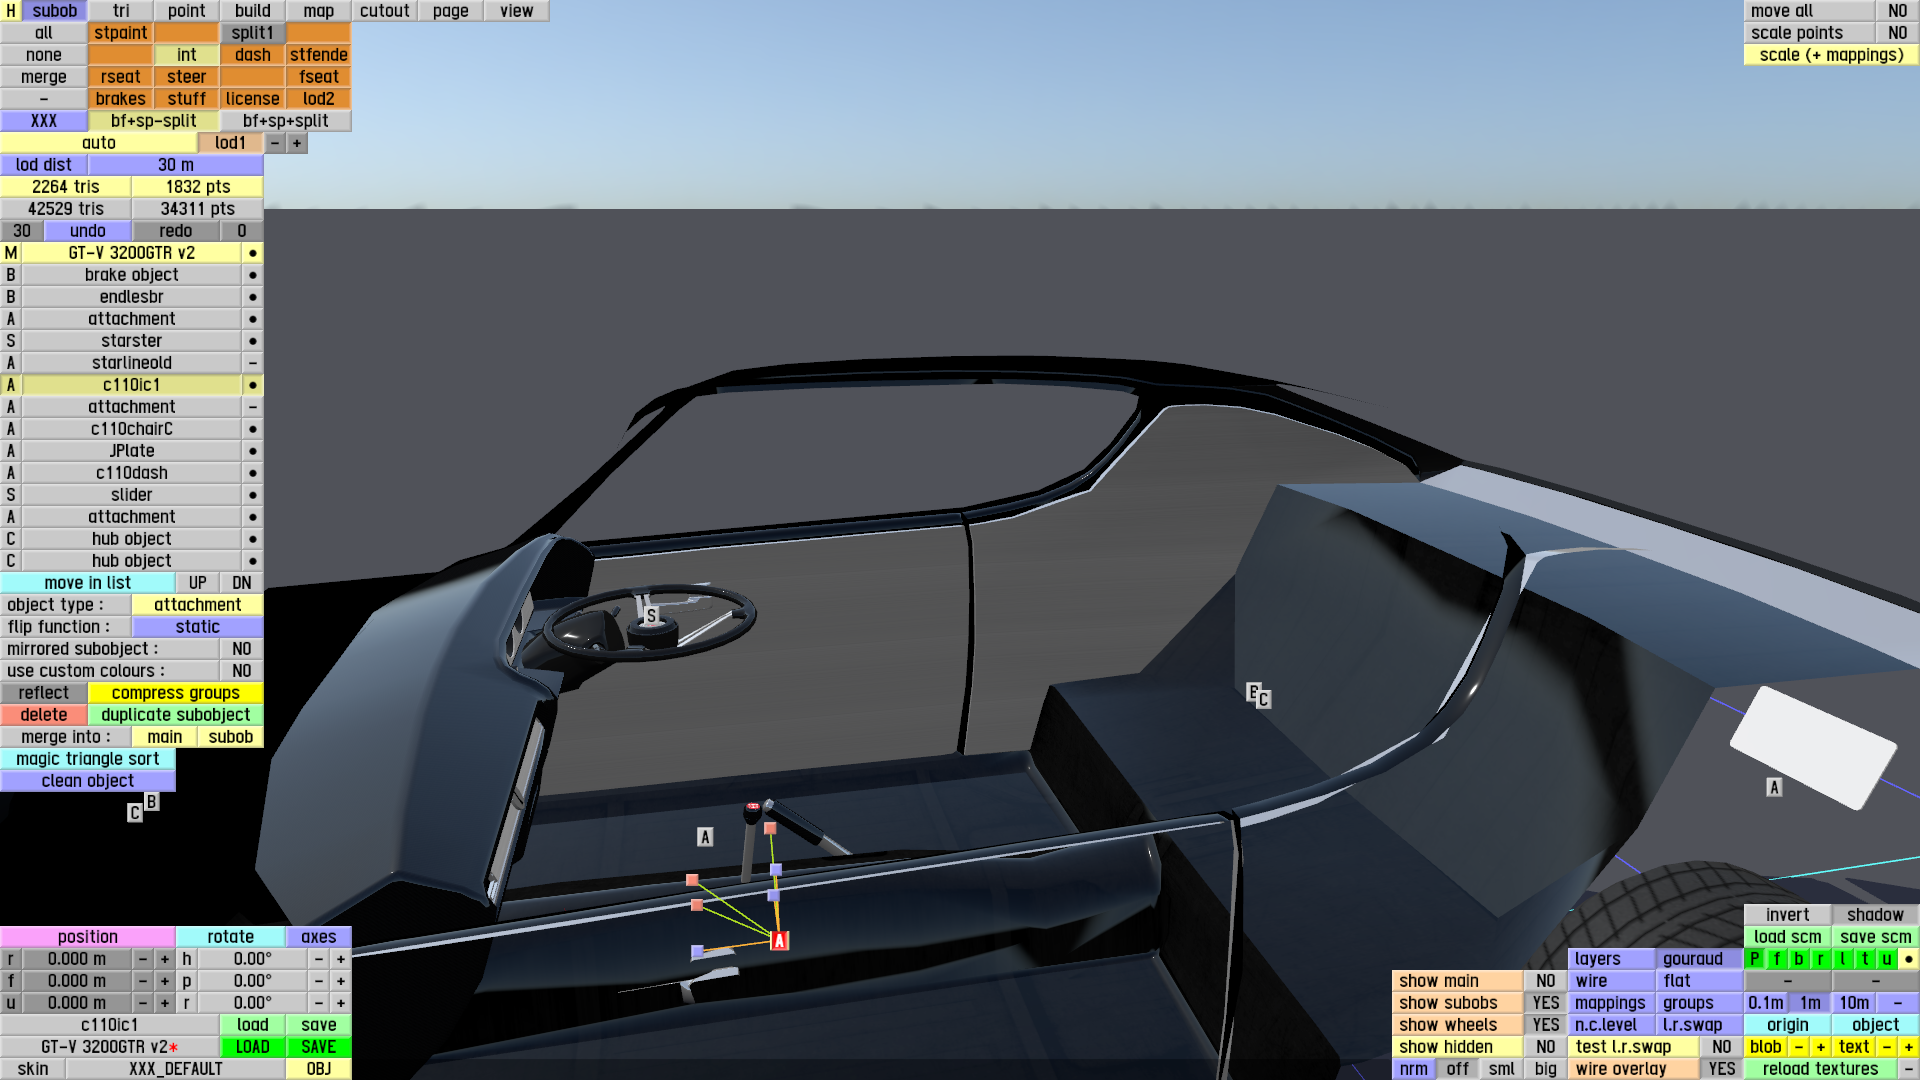1920x1080 pixels.
Task: Click the A marker near the license plate
Action: point(1774,787)
